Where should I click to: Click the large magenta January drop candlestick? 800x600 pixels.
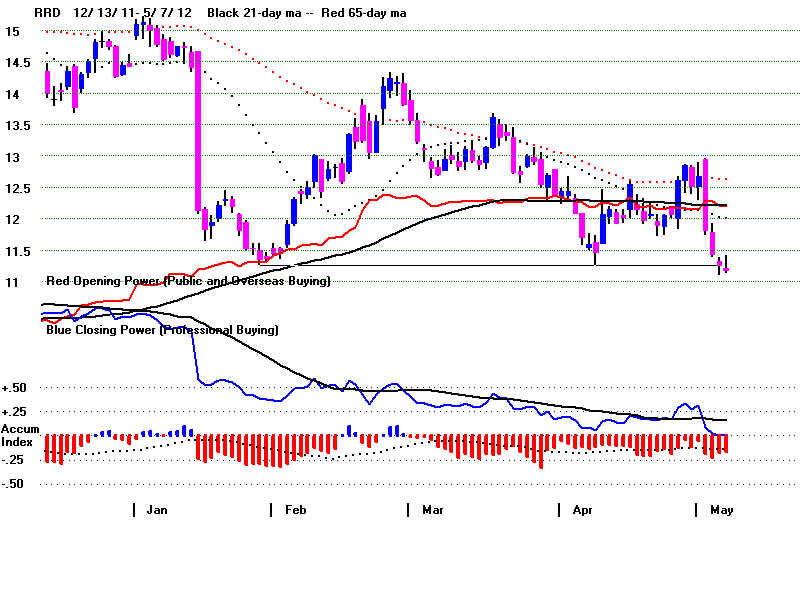[197, 130]
